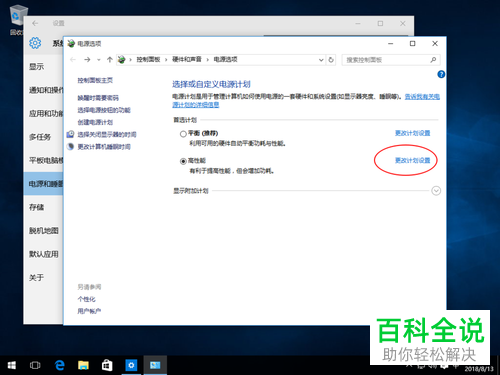Click the back arrow in Power Options window
Image resolution: width=500 pixels, height=375 pixels.
click(73, 60)
